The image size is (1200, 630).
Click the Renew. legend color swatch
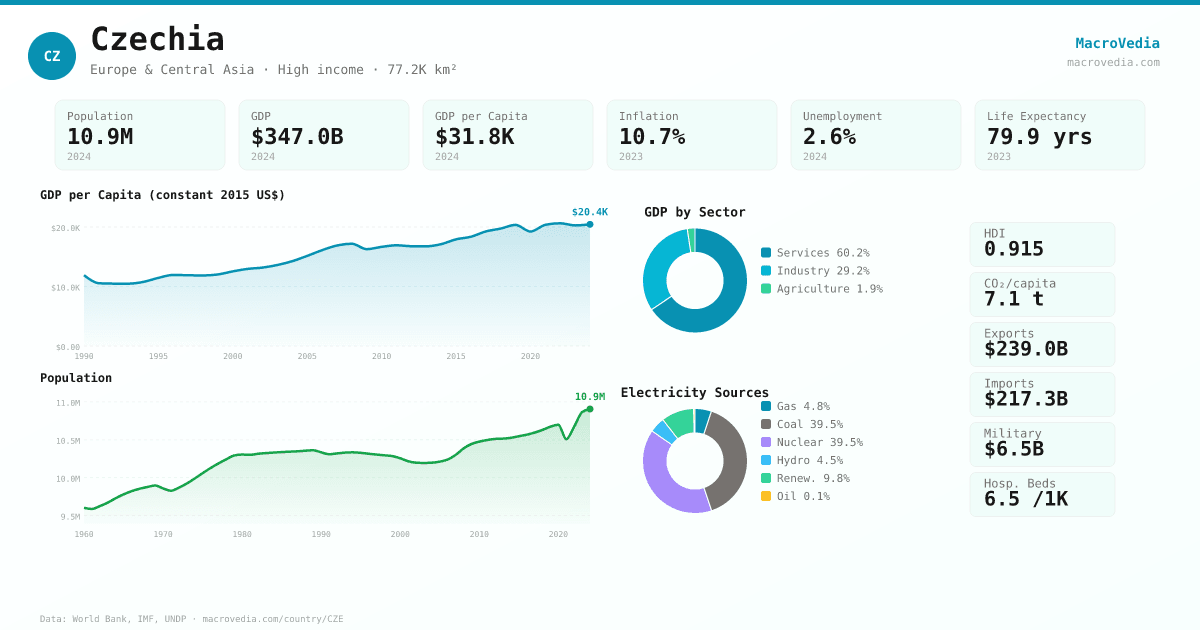tap(766, 478)
